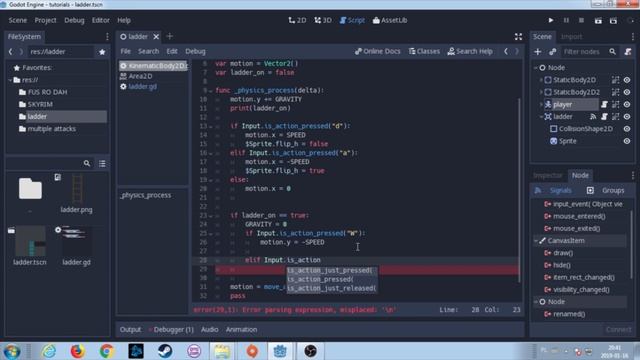The height and width of the screenshot is (360, 640).
Task: Go to next script in history
Action: coord(517,51)
